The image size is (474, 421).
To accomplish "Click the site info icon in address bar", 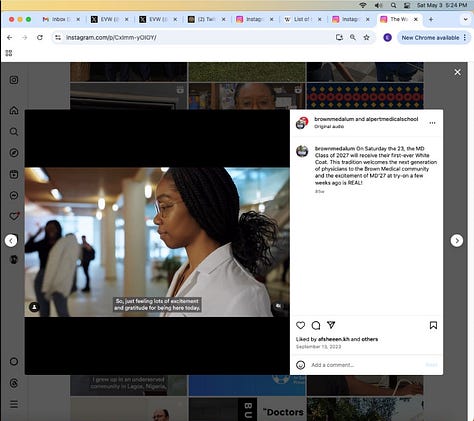I will [x=58, y=38].
